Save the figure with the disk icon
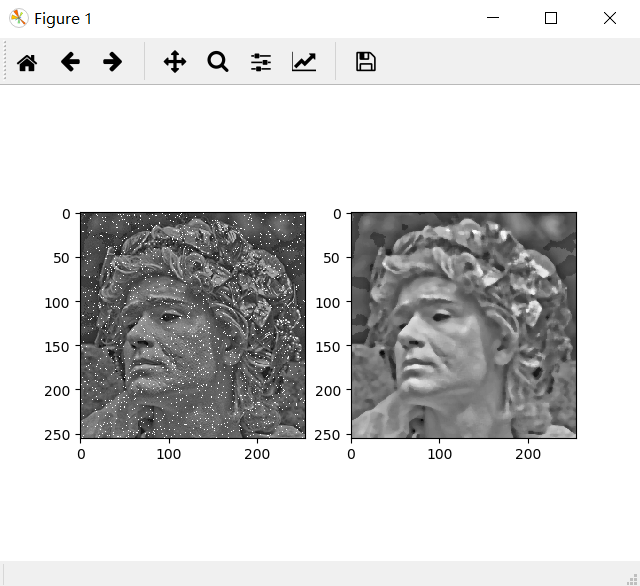The image size is (640, 586). tap(366, 62)
